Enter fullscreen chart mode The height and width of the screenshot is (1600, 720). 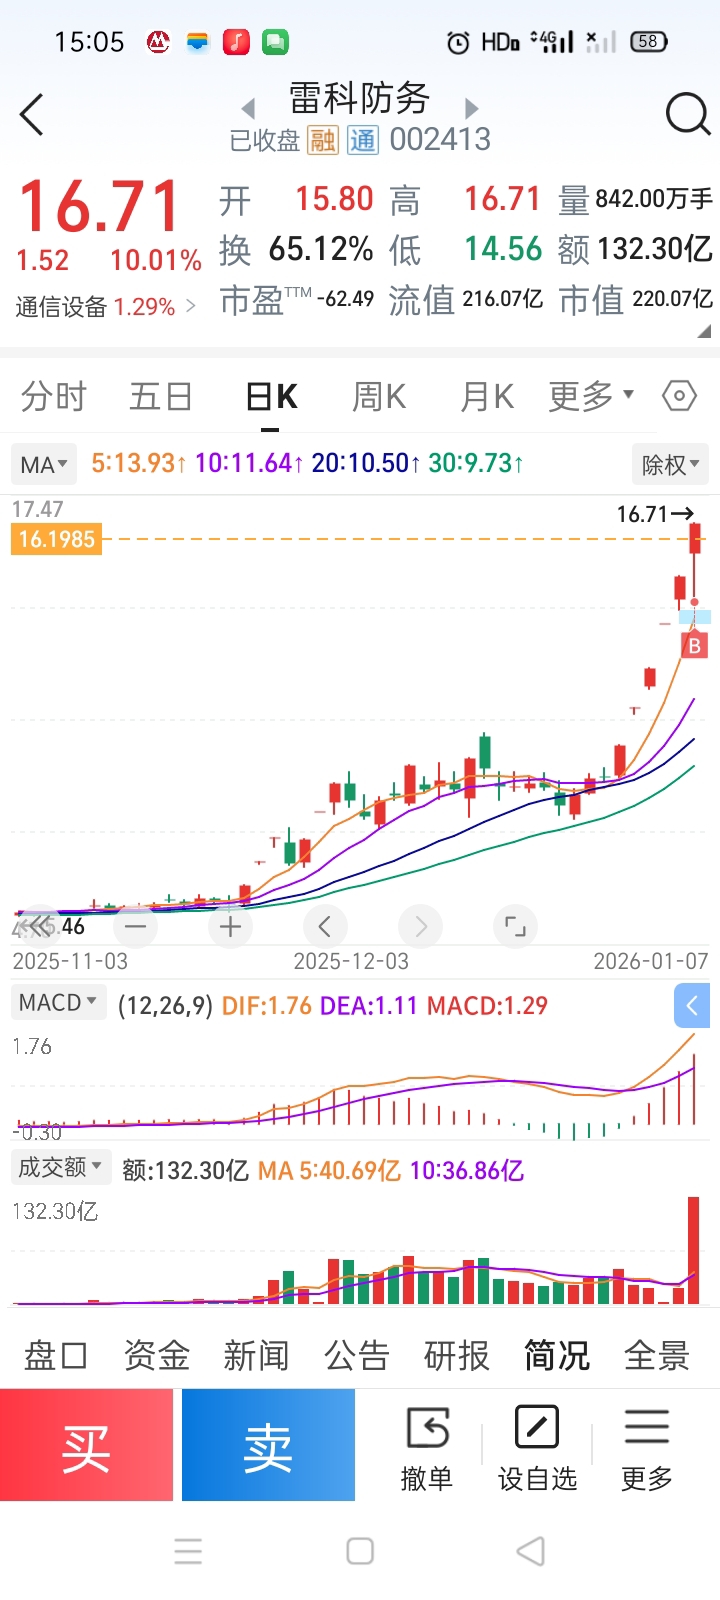[x=515, y=927]
